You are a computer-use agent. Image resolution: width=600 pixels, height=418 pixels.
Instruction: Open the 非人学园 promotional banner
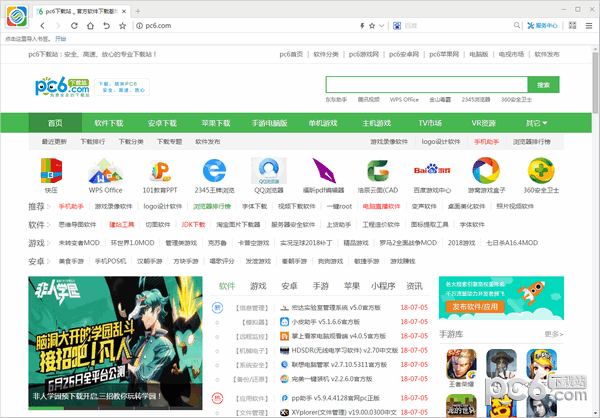coord(115,343)
